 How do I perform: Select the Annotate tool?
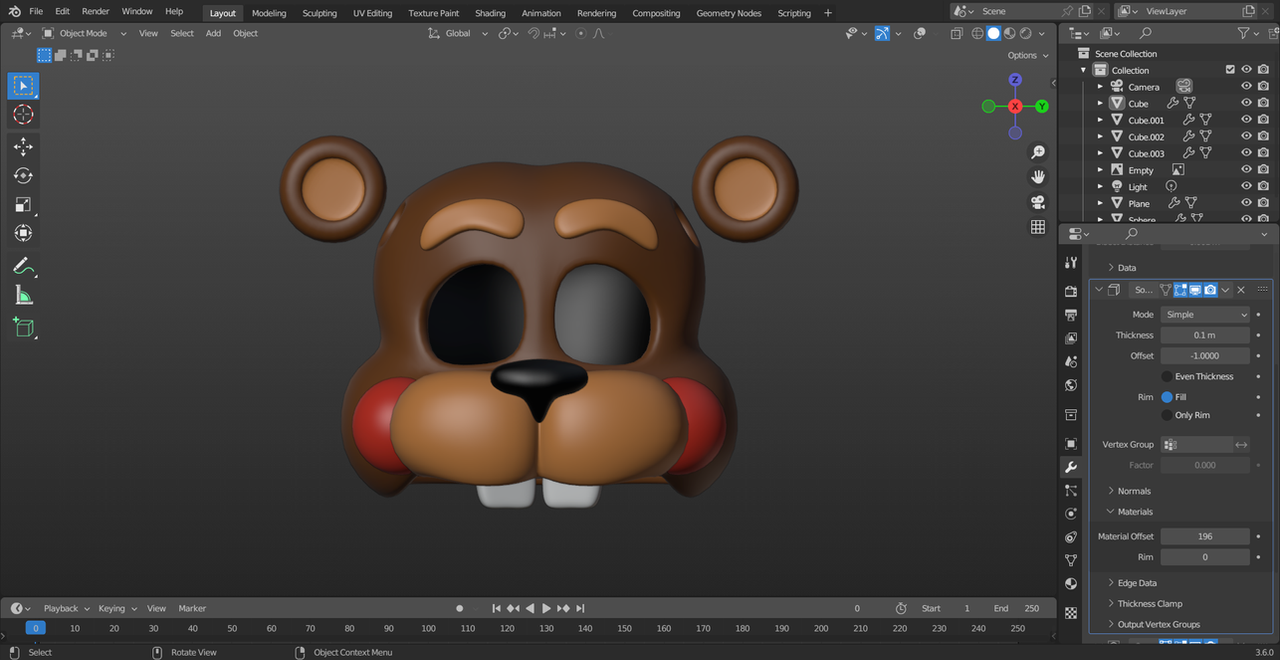click(23, 266)
